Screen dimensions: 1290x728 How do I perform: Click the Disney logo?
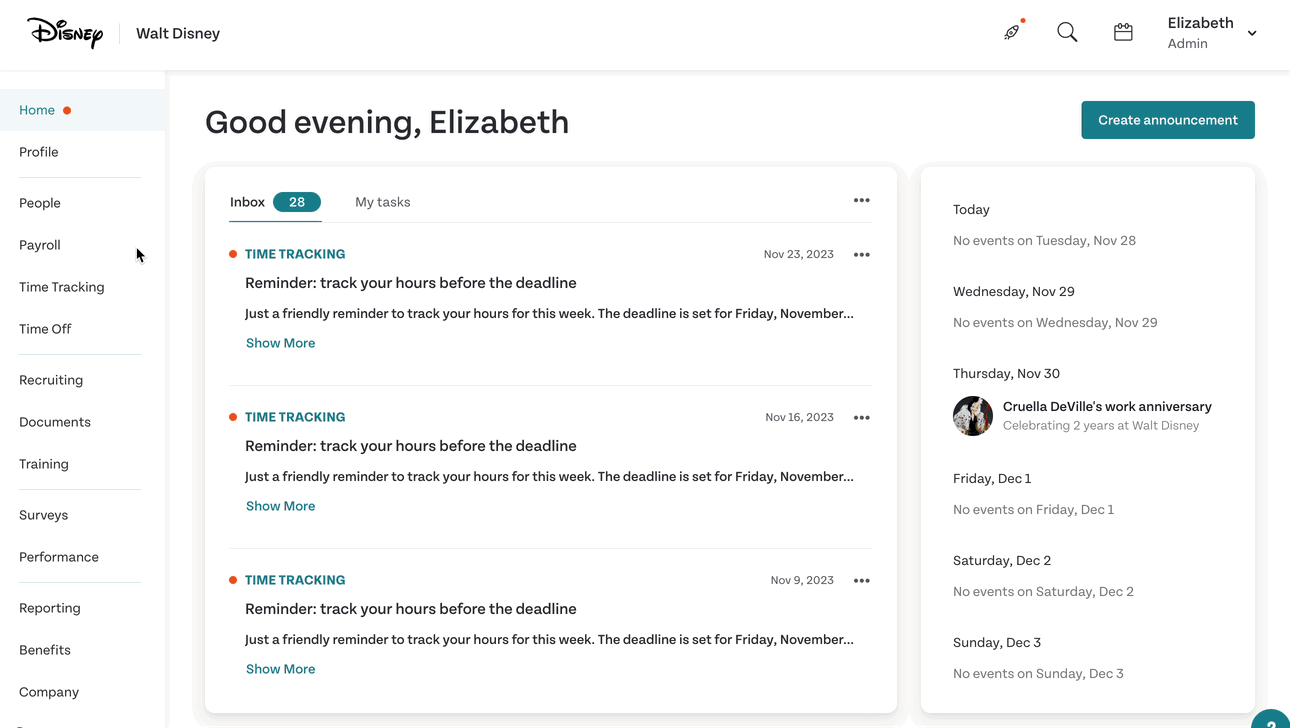(x=65, y=33)
